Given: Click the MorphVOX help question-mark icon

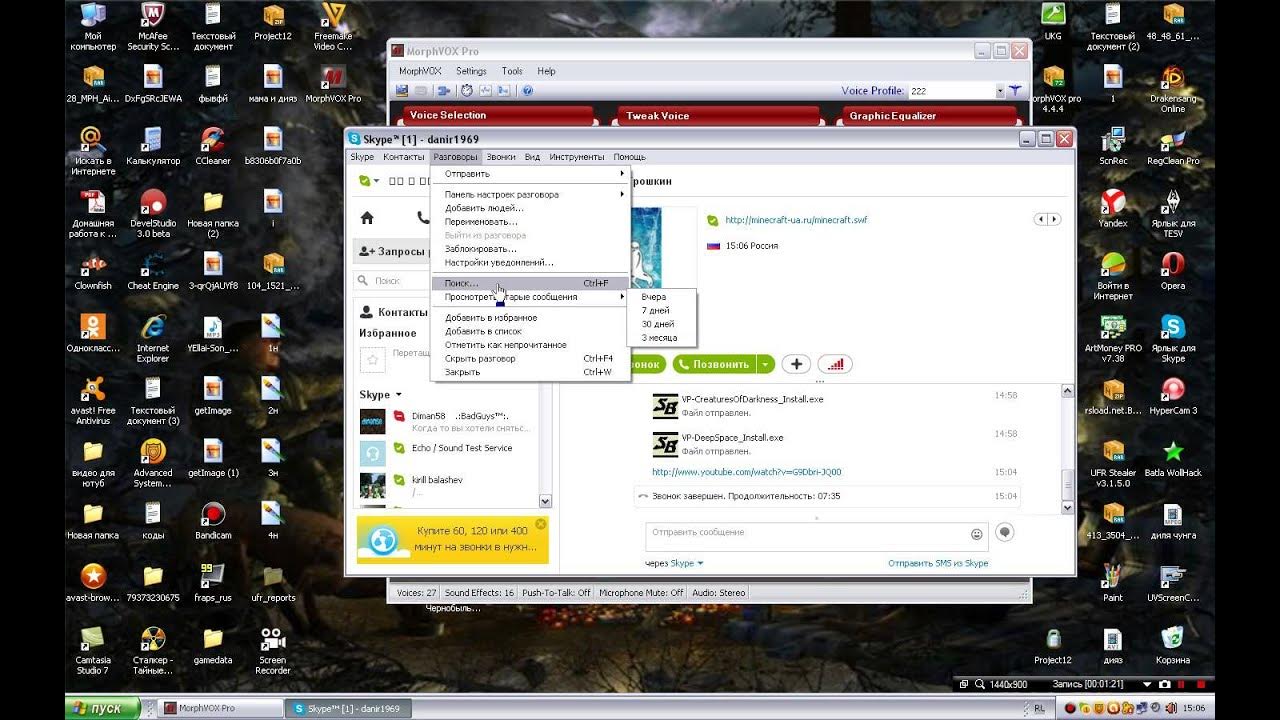Looking at the screenshot, I should 527,90.
